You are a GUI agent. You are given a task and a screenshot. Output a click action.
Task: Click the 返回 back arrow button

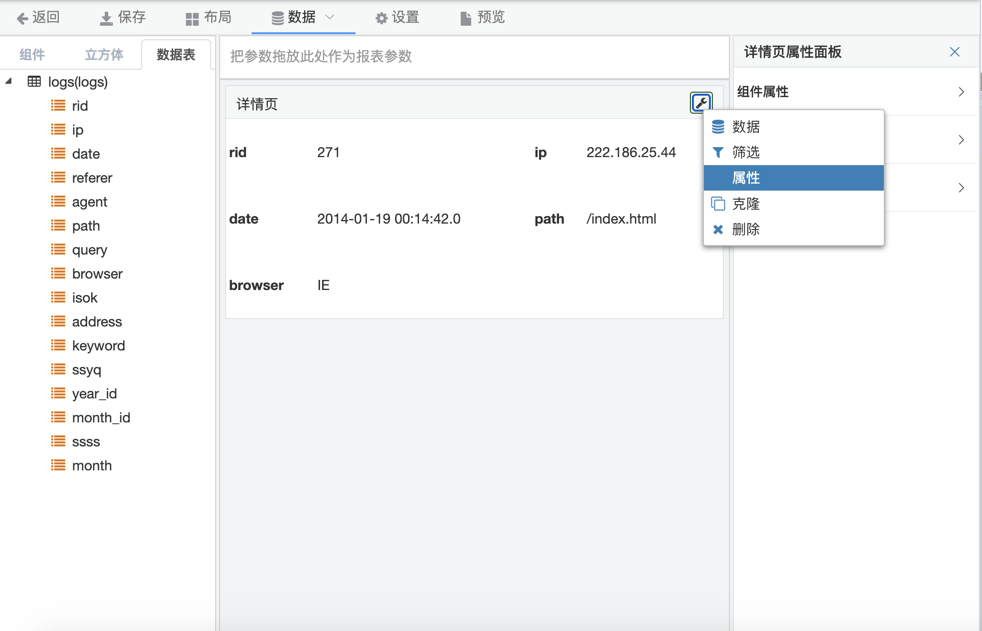tap(38, 18)
